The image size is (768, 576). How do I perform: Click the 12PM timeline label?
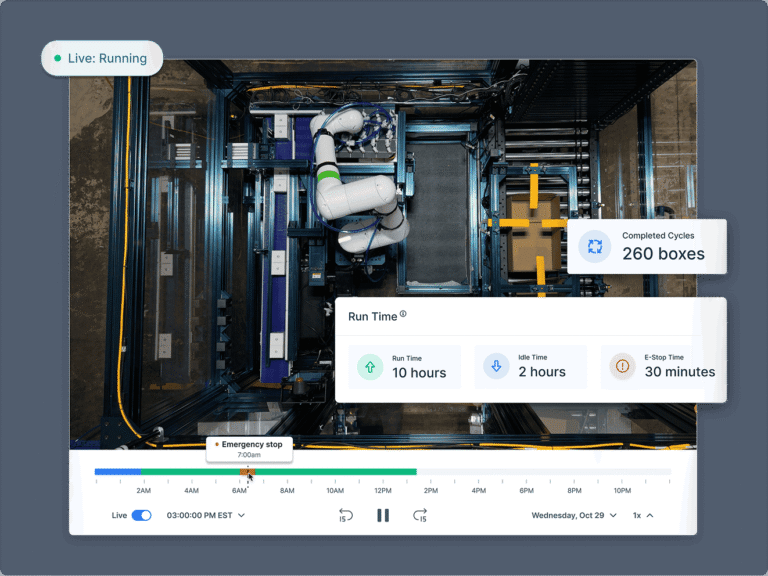(x=383, y=490)
